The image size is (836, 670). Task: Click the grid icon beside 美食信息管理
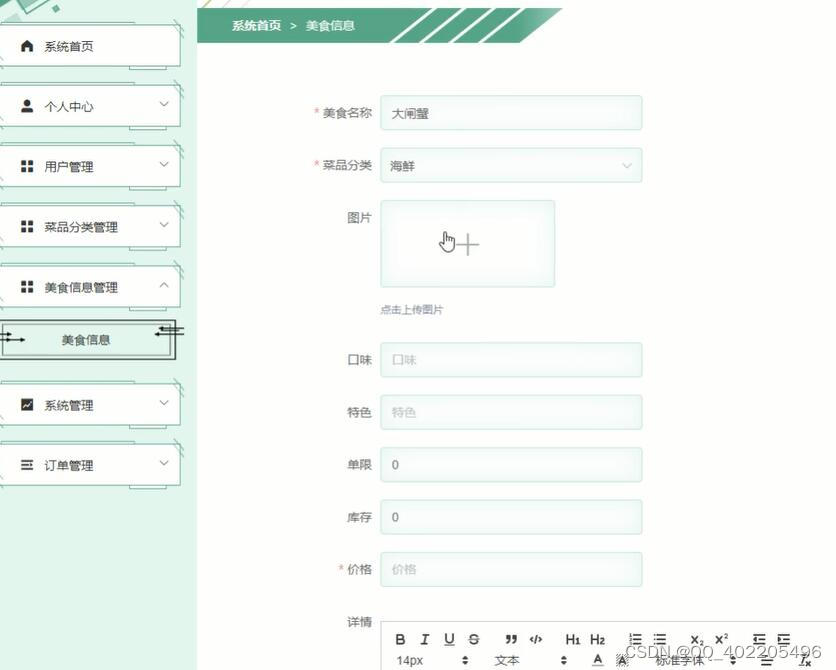27,287
